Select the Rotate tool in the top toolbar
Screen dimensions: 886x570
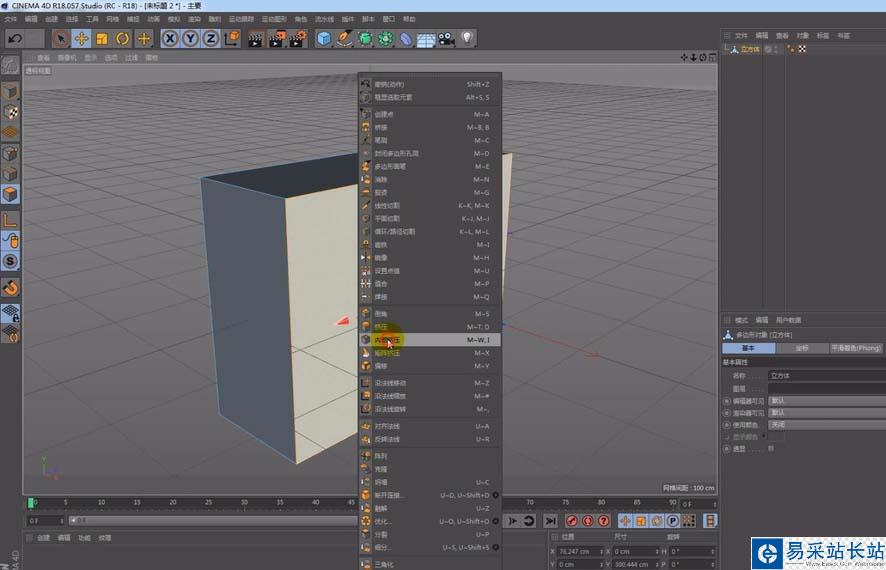tap(123, 39)
